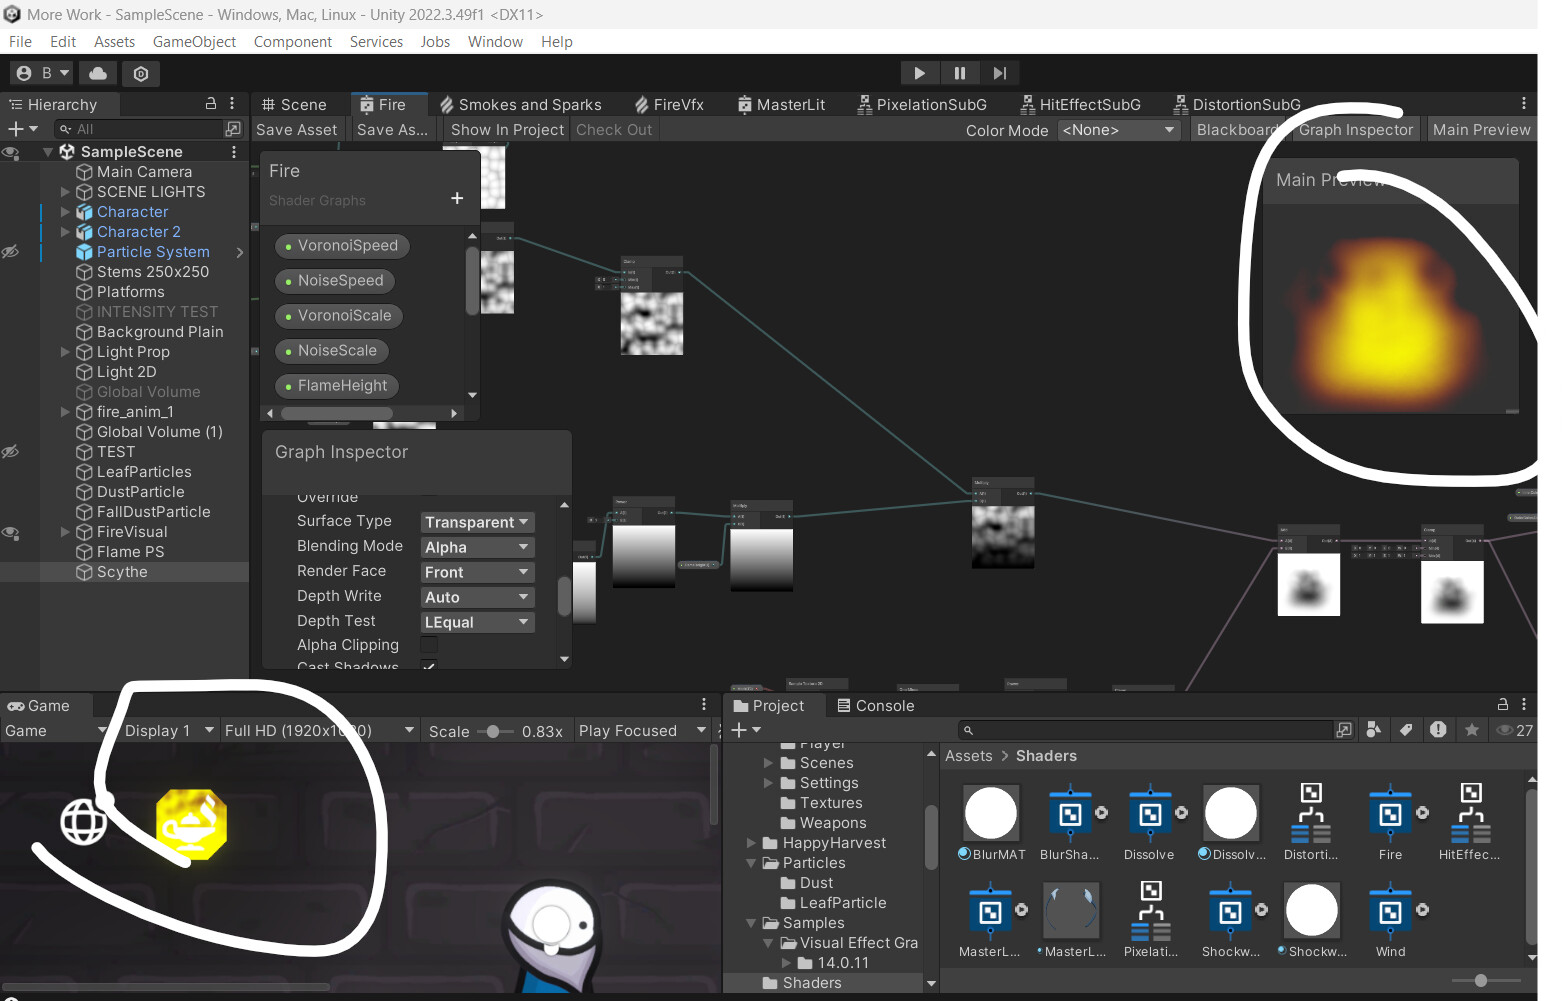Click the error filter icon in Project toolbar
Screen dimensions: 1563x1001
tap(1439, 730)
